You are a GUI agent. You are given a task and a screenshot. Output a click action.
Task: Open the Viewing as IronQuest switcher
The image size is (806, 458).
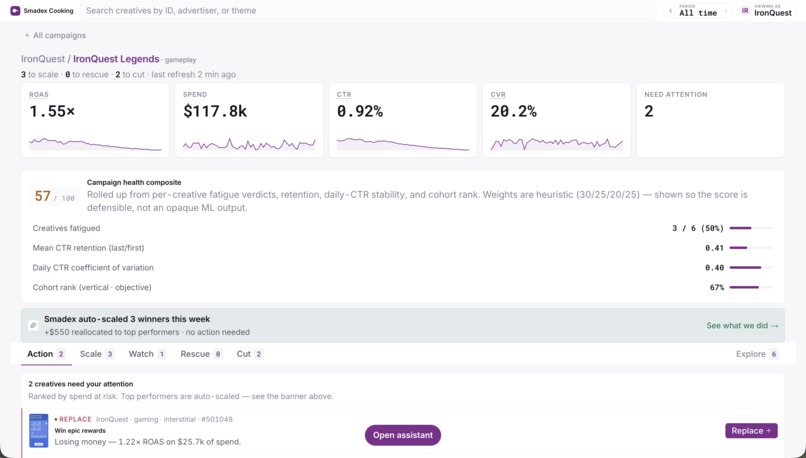click(x=766, y=11)
